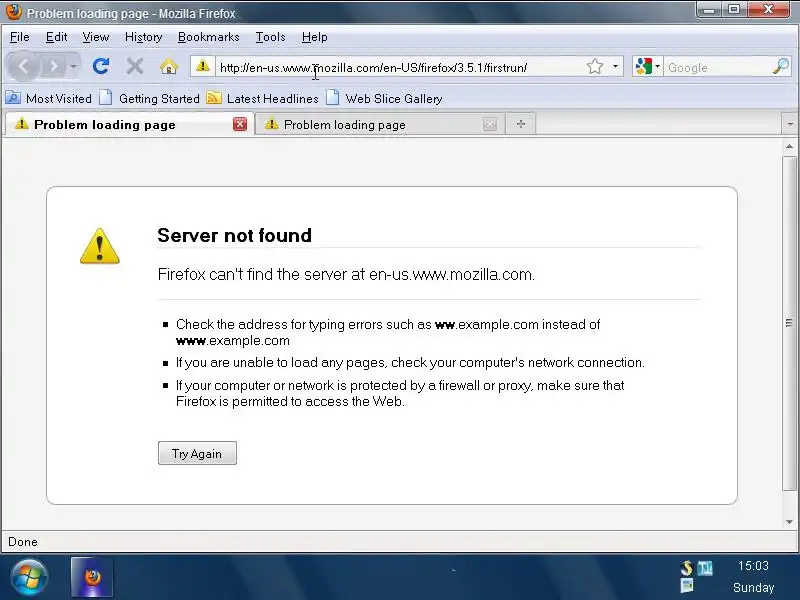Open the Latest Headlines feed bookmark

click(x=263, y=98)
